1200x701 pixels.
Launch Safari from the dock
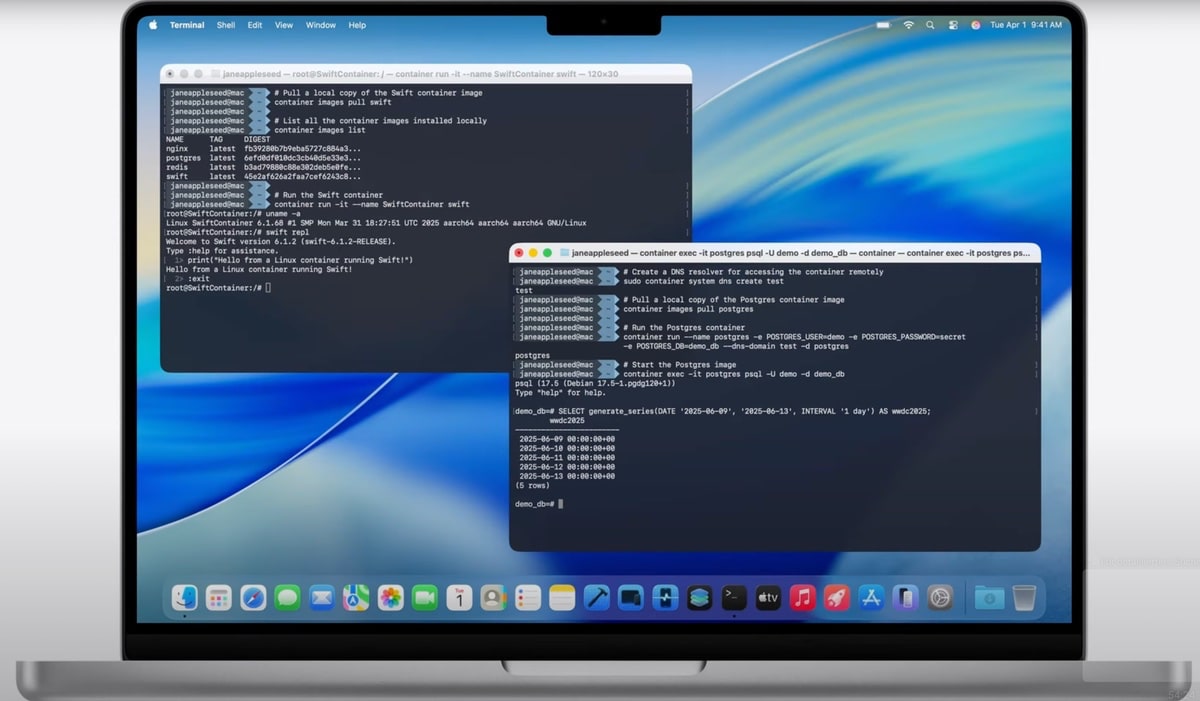253,598
